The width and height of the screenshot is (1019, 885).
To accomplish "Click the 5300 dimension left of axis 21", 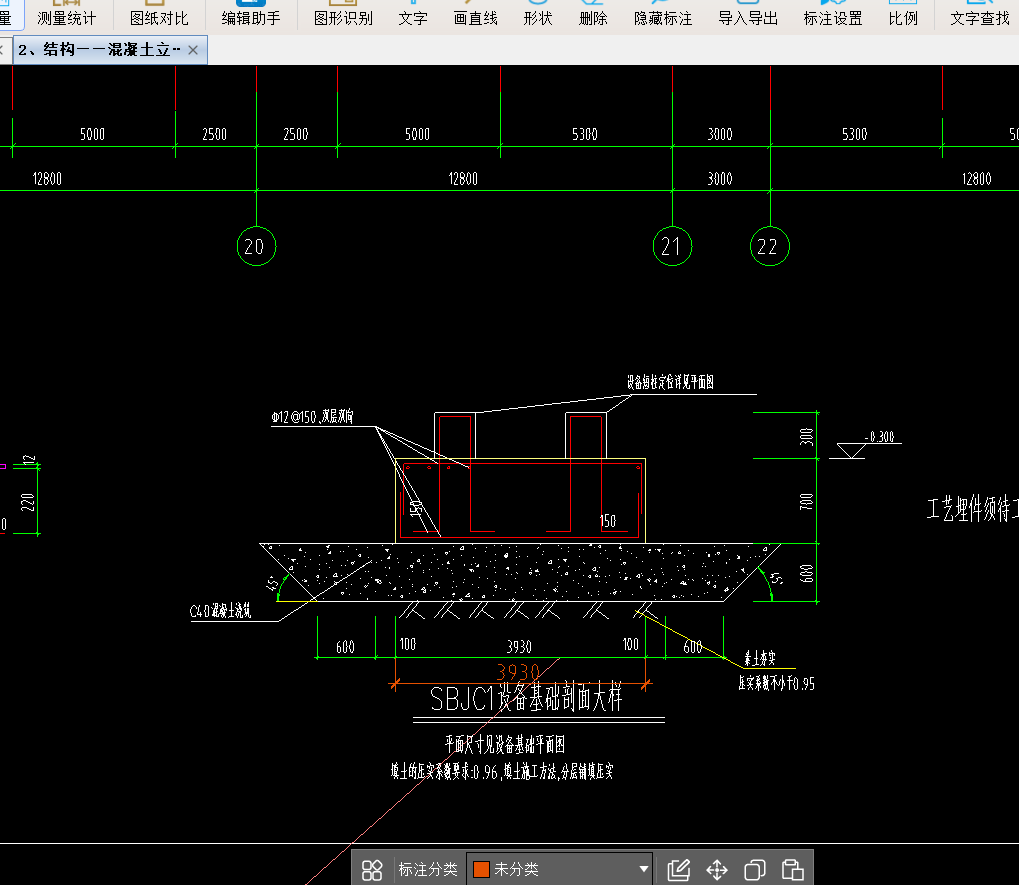I will 584,134.
